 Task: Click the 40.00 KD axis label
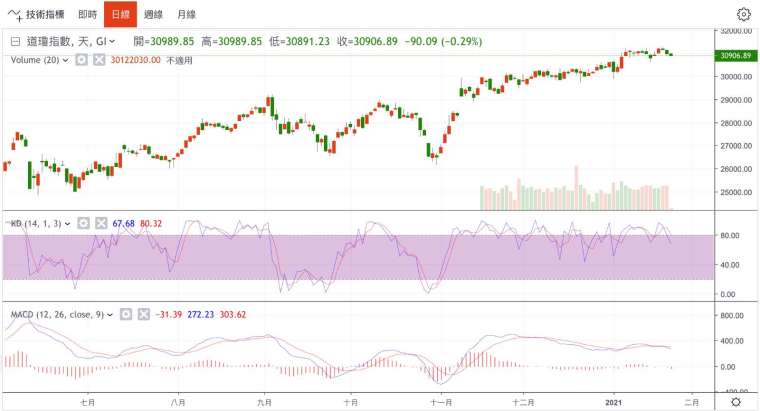point(729,265)
